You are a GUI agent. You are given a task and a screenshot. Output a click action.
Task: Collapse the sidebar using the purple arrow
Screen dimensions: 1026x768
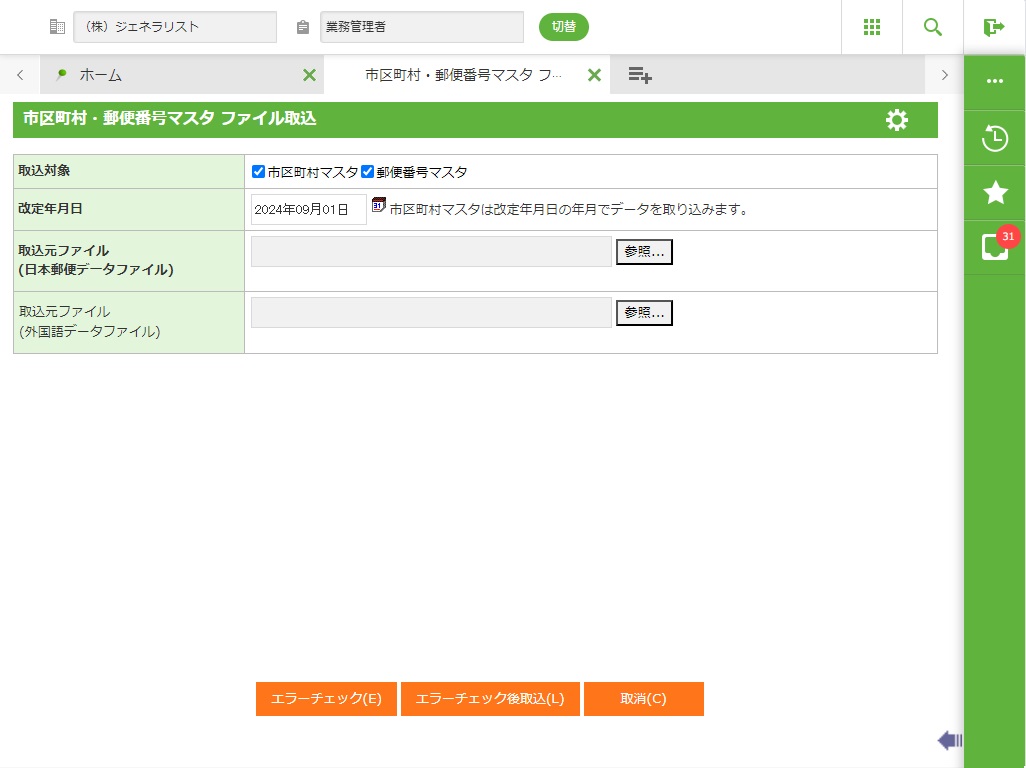949,740
